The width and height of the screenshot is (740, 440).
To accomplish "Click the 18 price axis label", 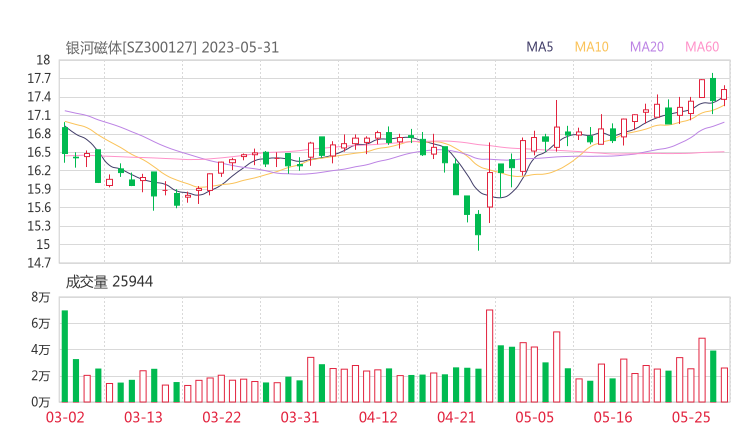I will (43, 60).
